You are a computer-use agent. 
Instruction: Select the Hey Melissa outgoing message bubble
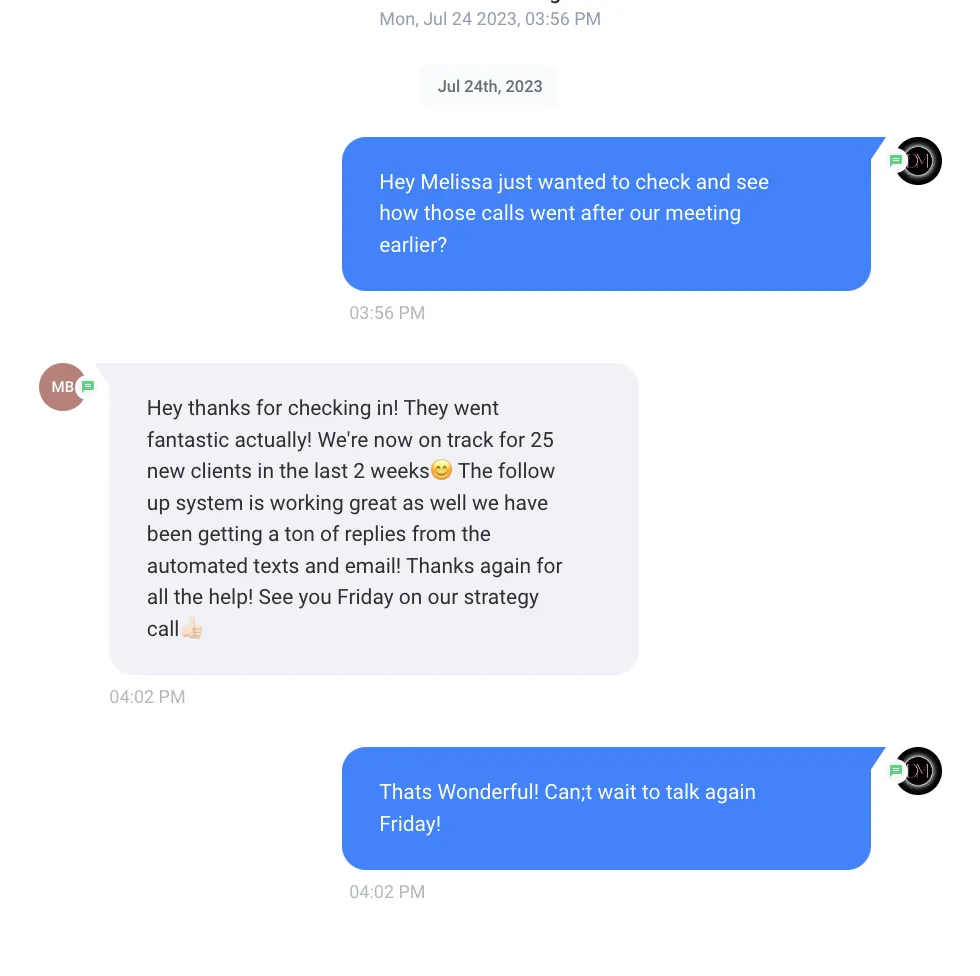coord(606,214)
